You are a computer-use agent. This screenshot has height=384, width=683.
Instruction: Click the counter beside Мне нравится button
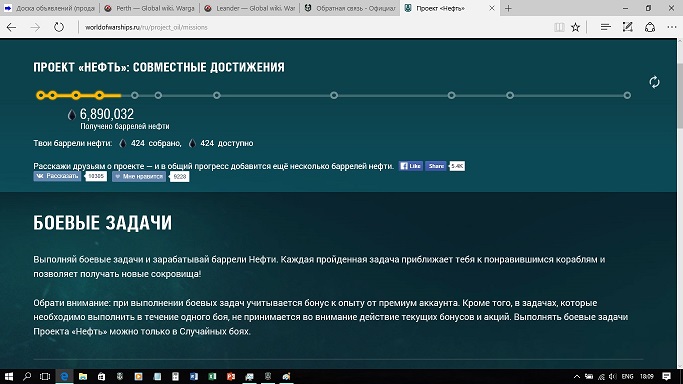[x=179, y=176]
